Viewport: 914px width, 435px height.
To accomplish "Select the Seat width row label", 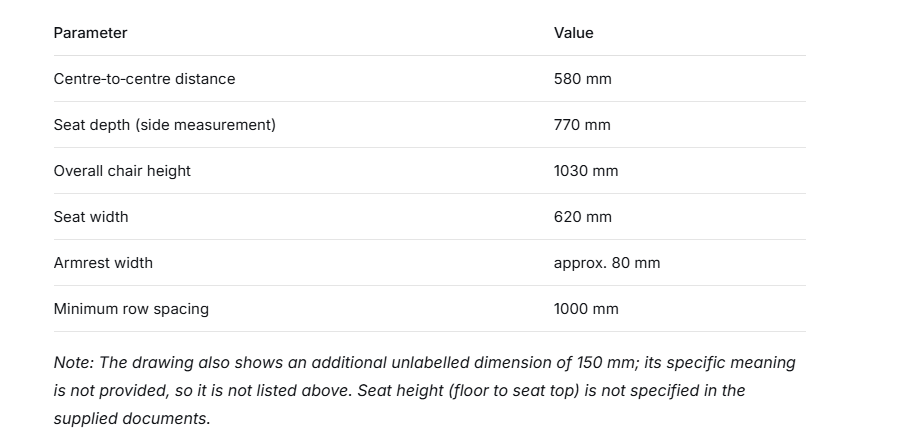I will pos(91,217).
